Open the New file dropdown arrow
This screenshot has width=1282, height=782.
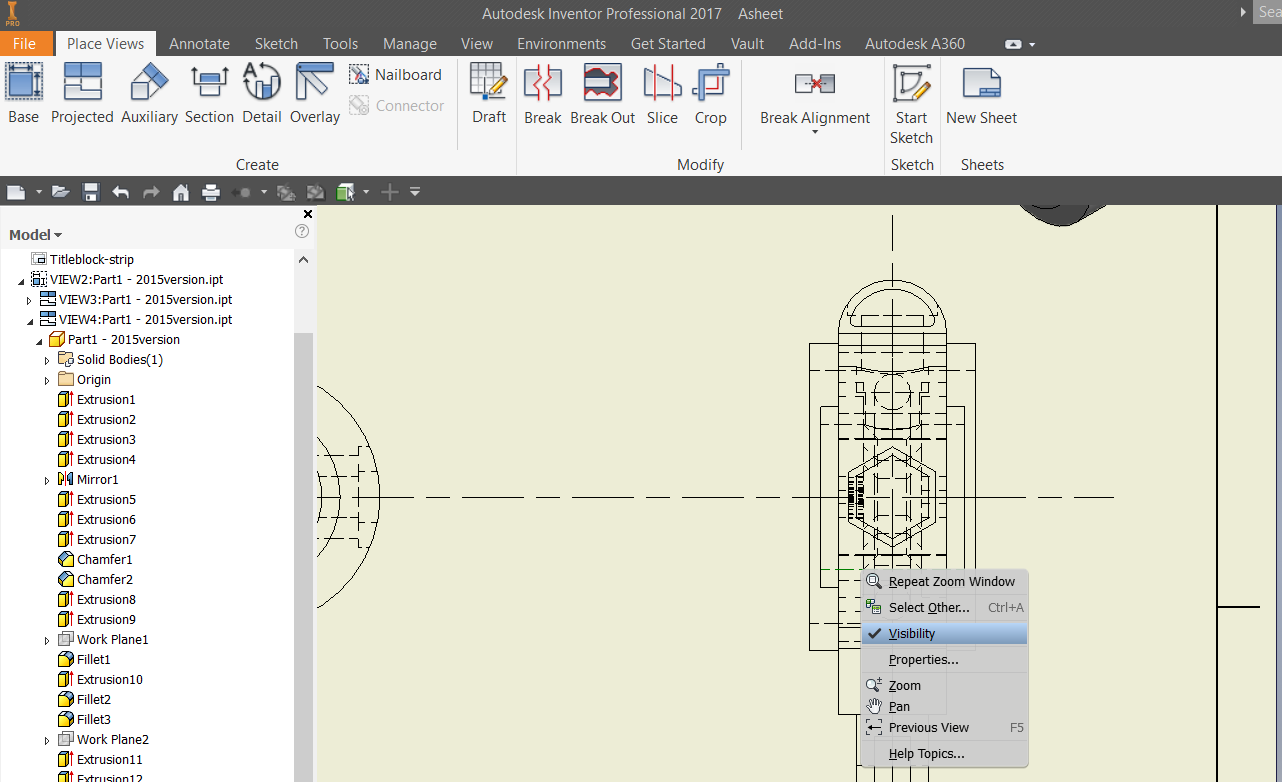point(38,192)
